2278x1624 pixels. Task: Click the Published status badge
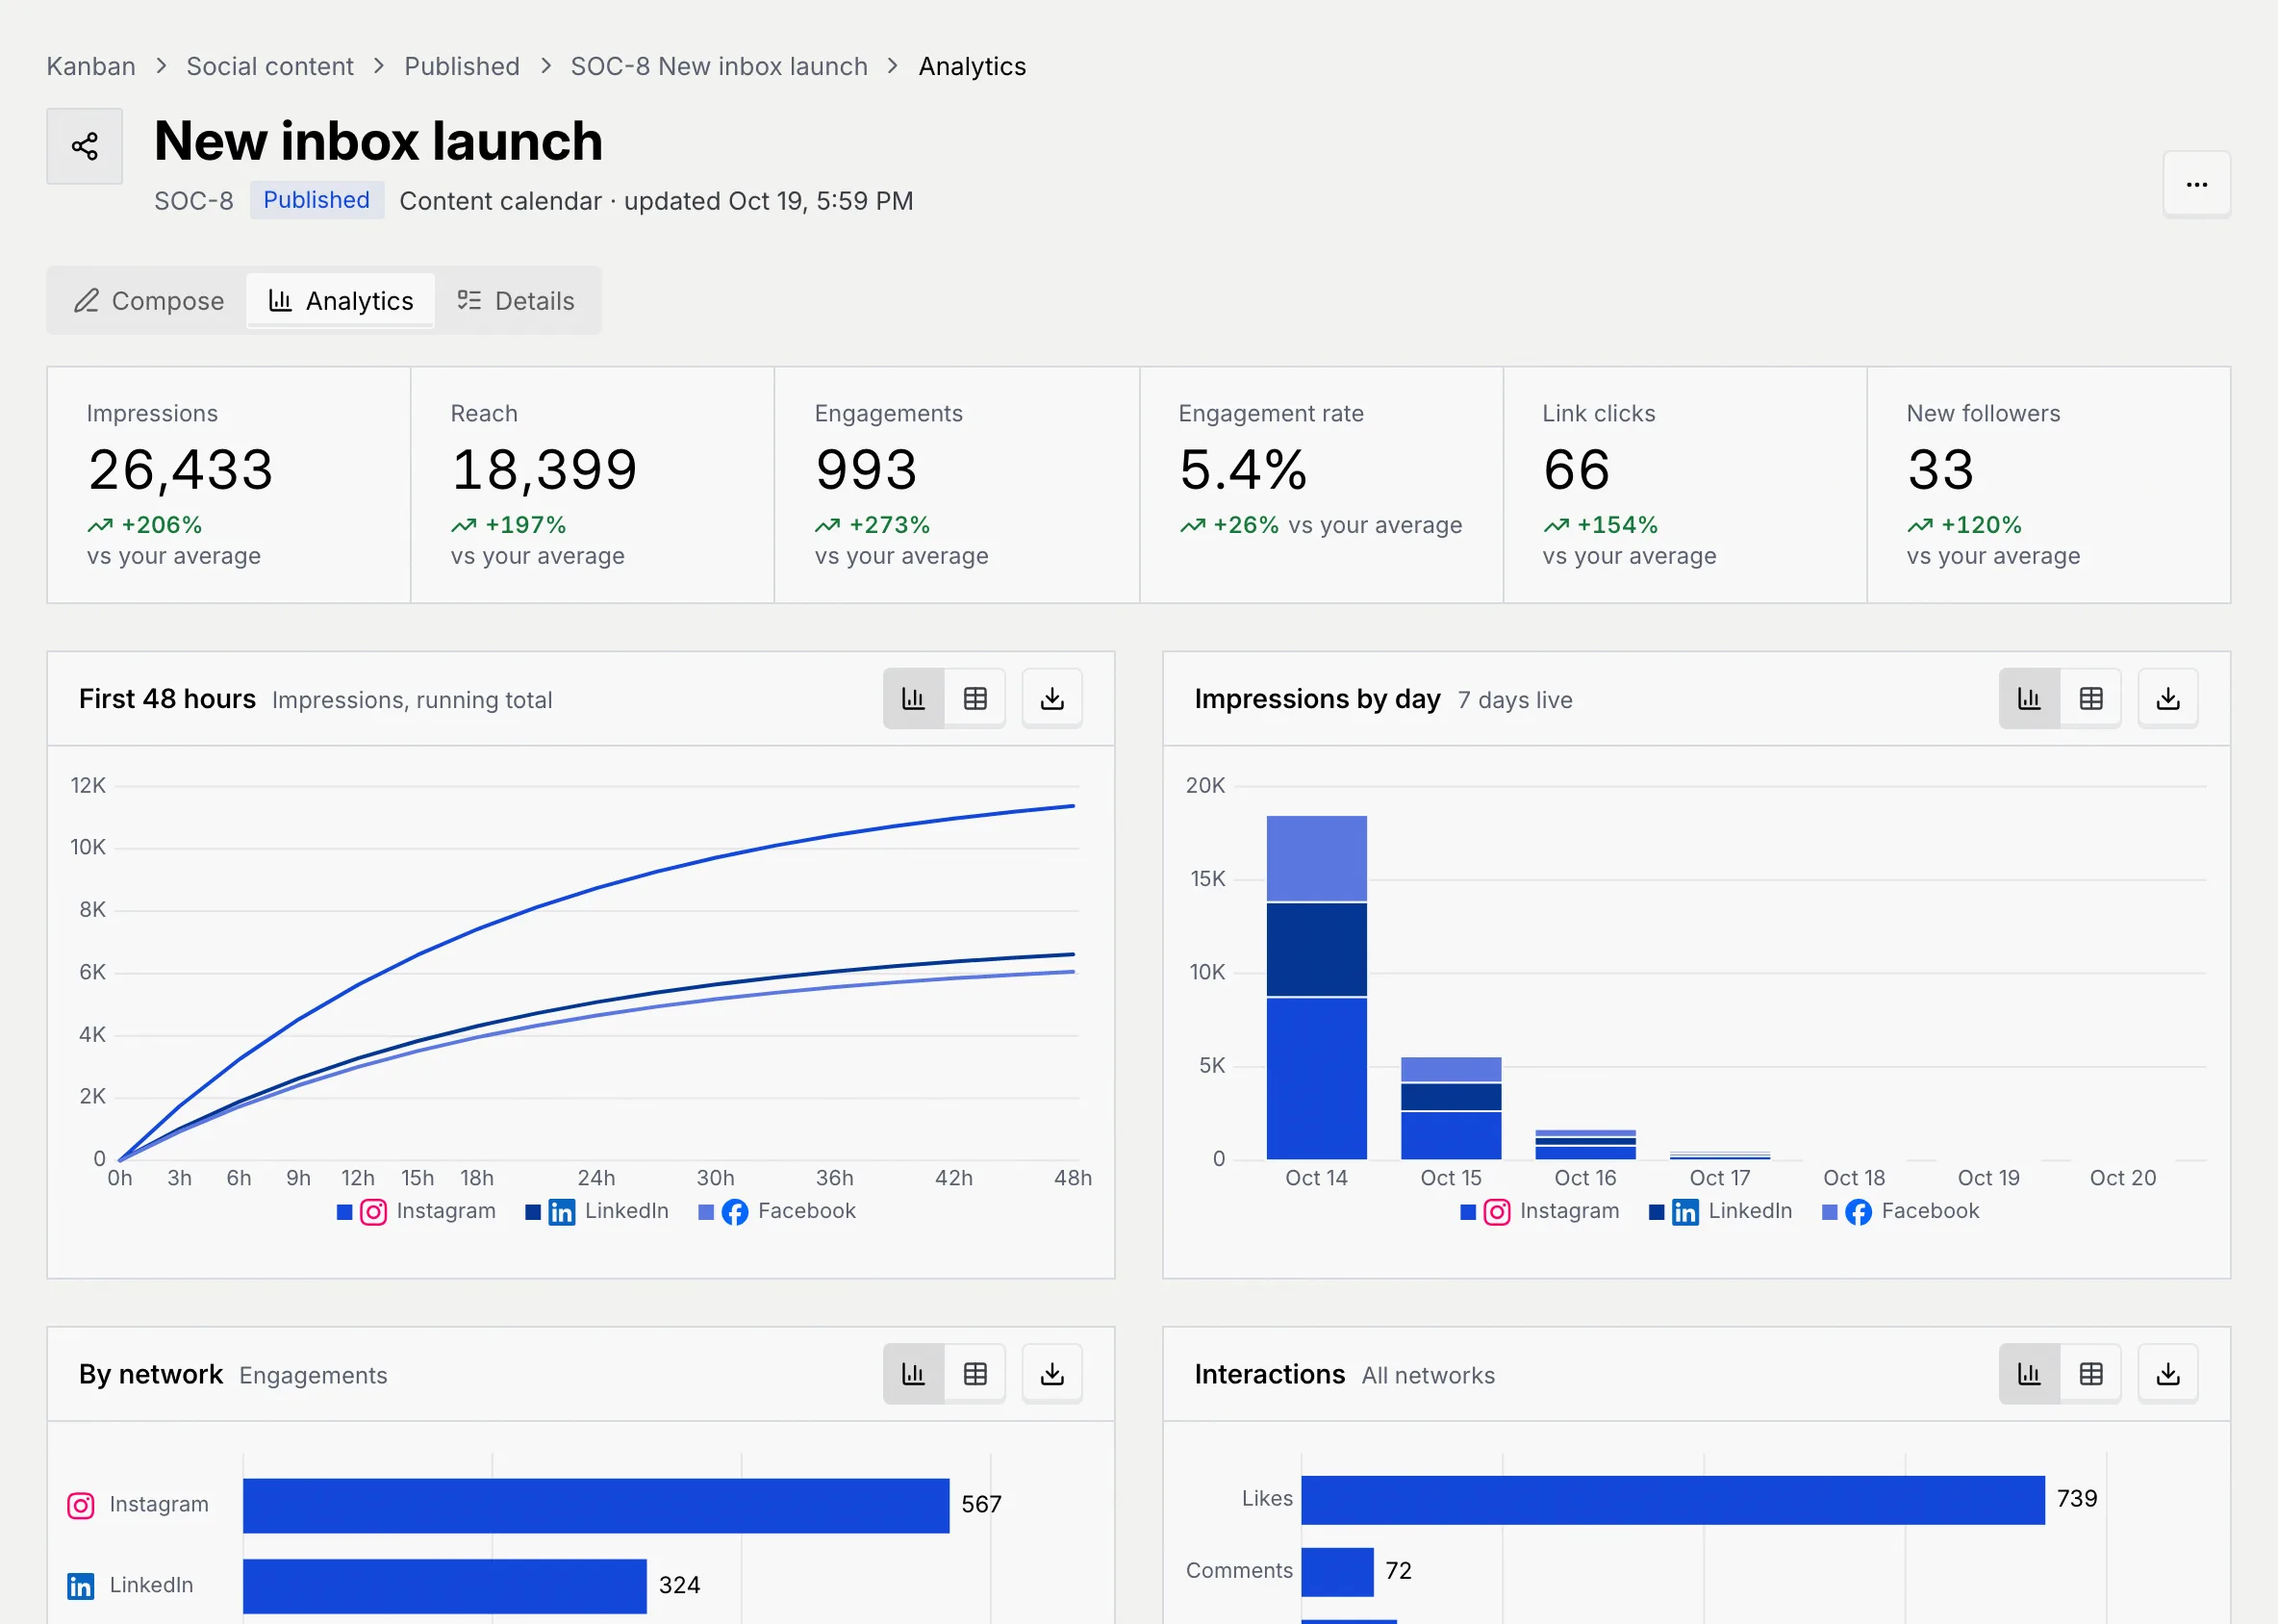point(317,200)
